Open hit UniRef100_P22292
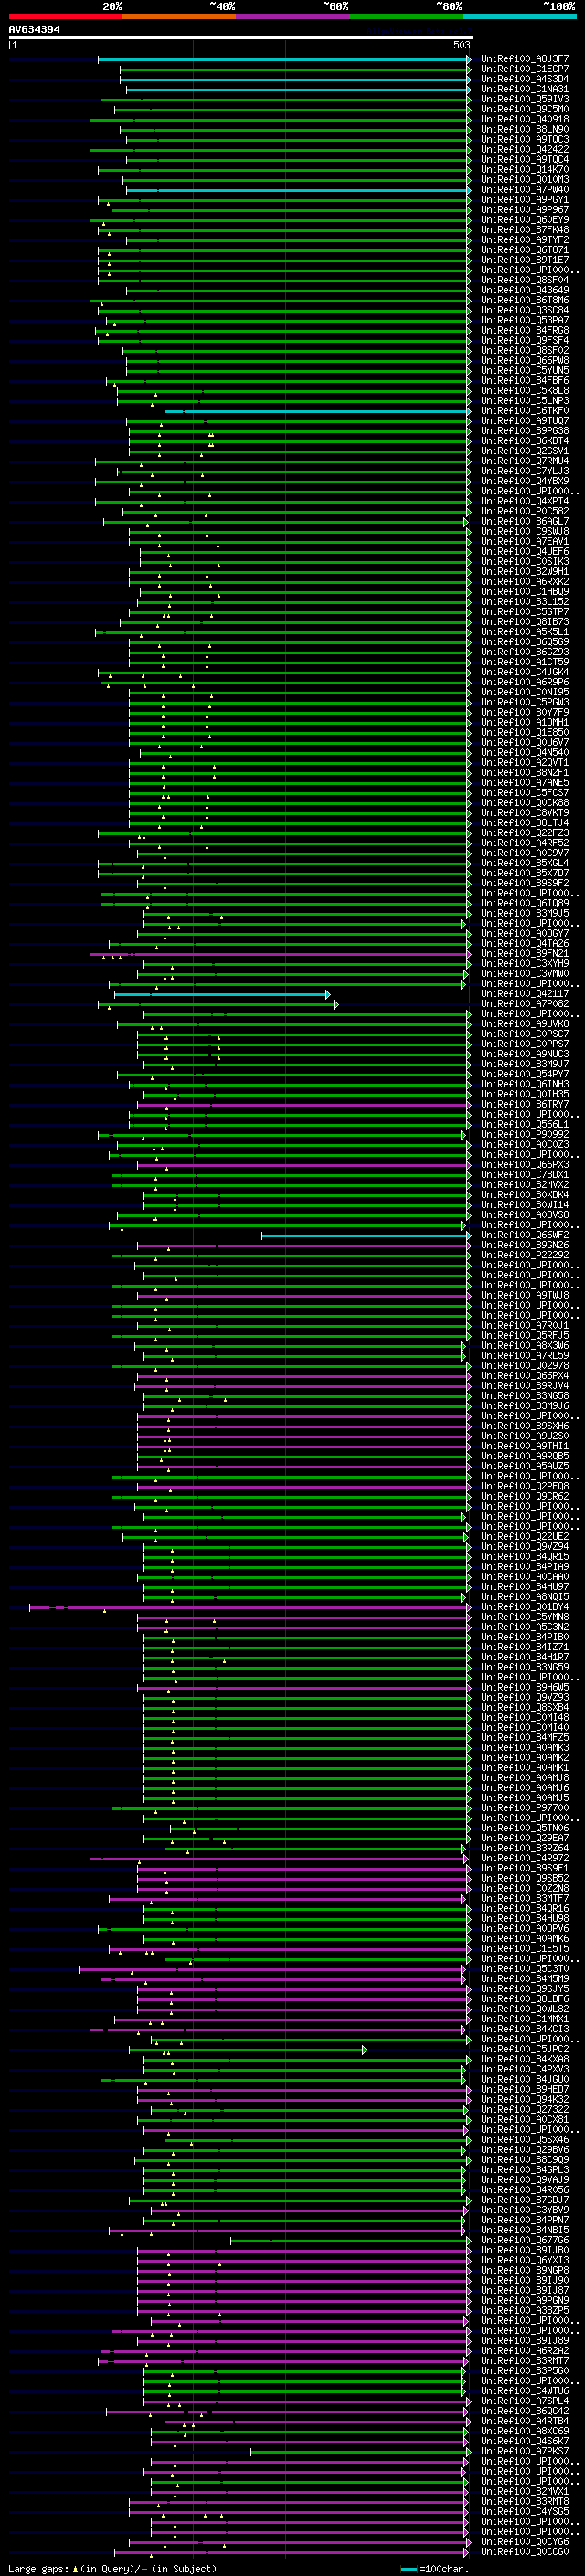 pos(525,1255)
